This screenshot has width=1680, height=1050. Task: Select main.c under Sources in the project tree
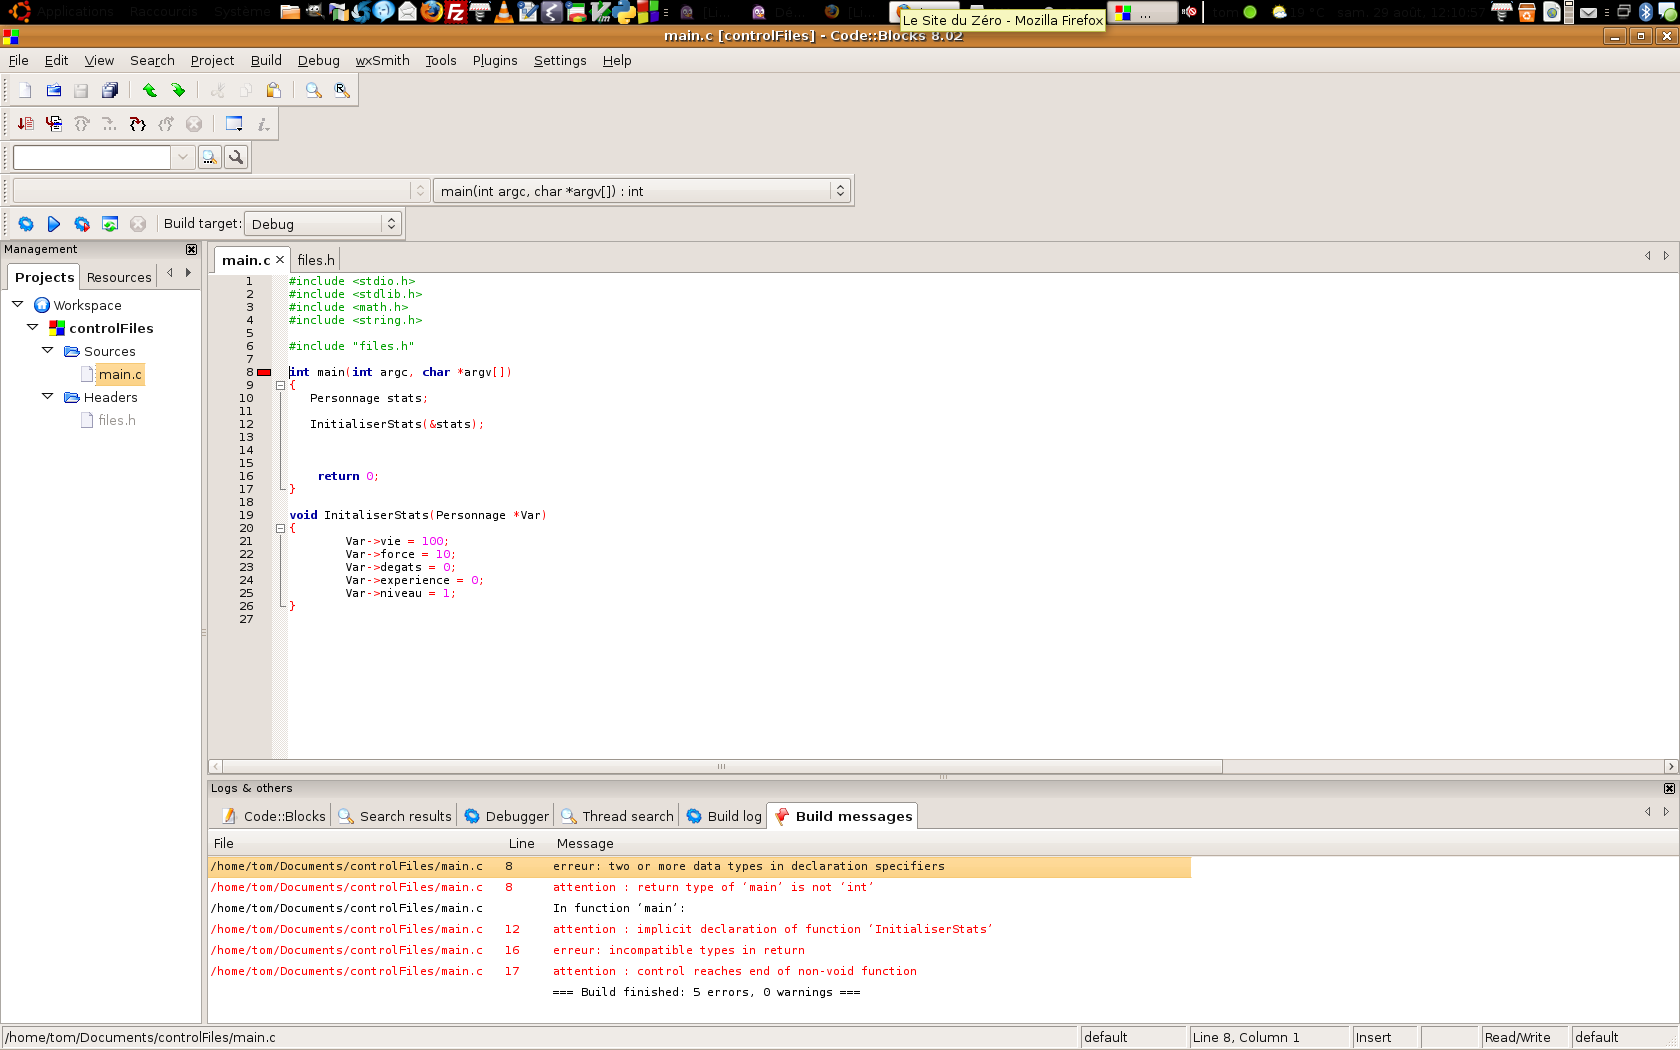click(x=122, y=374)
